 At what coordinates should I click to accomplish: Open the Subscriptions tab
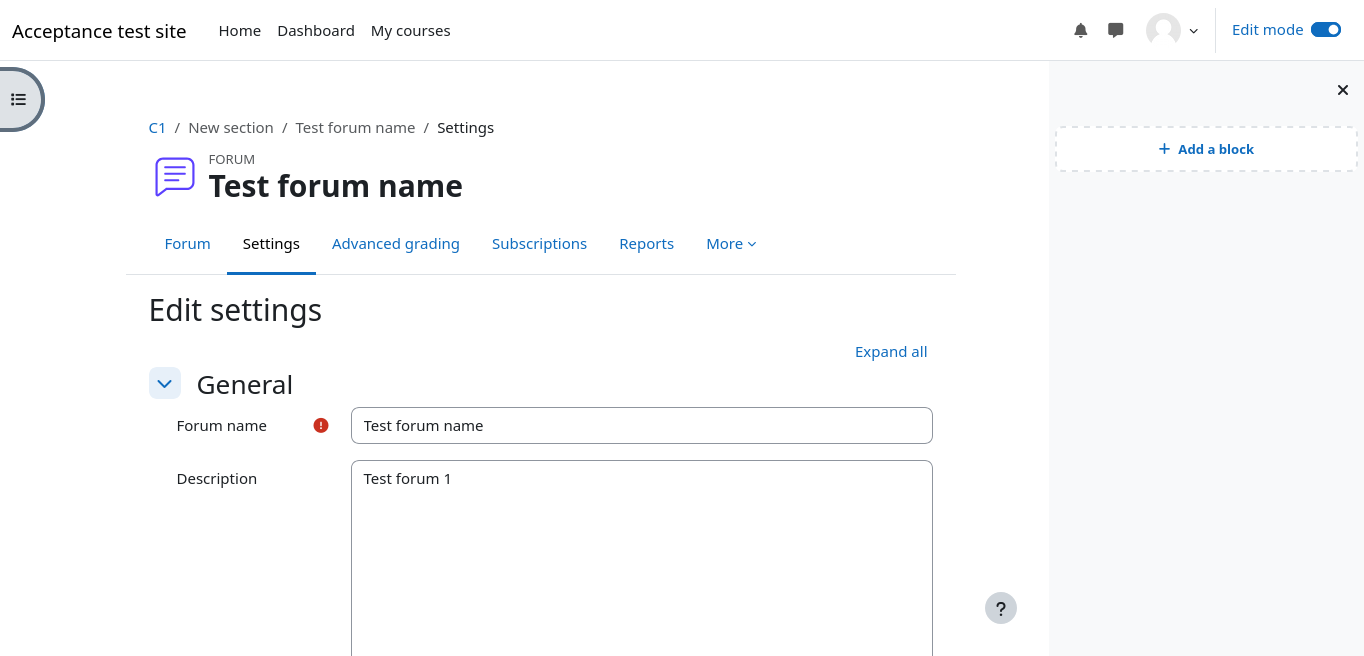(x=539, y=244)
